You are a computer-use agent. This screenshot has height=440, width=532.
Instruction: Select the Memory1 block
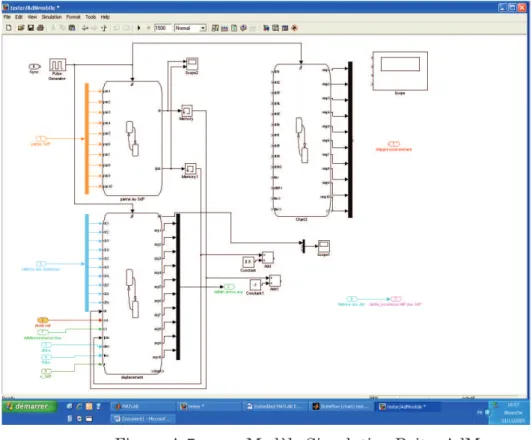click(190, 169)
